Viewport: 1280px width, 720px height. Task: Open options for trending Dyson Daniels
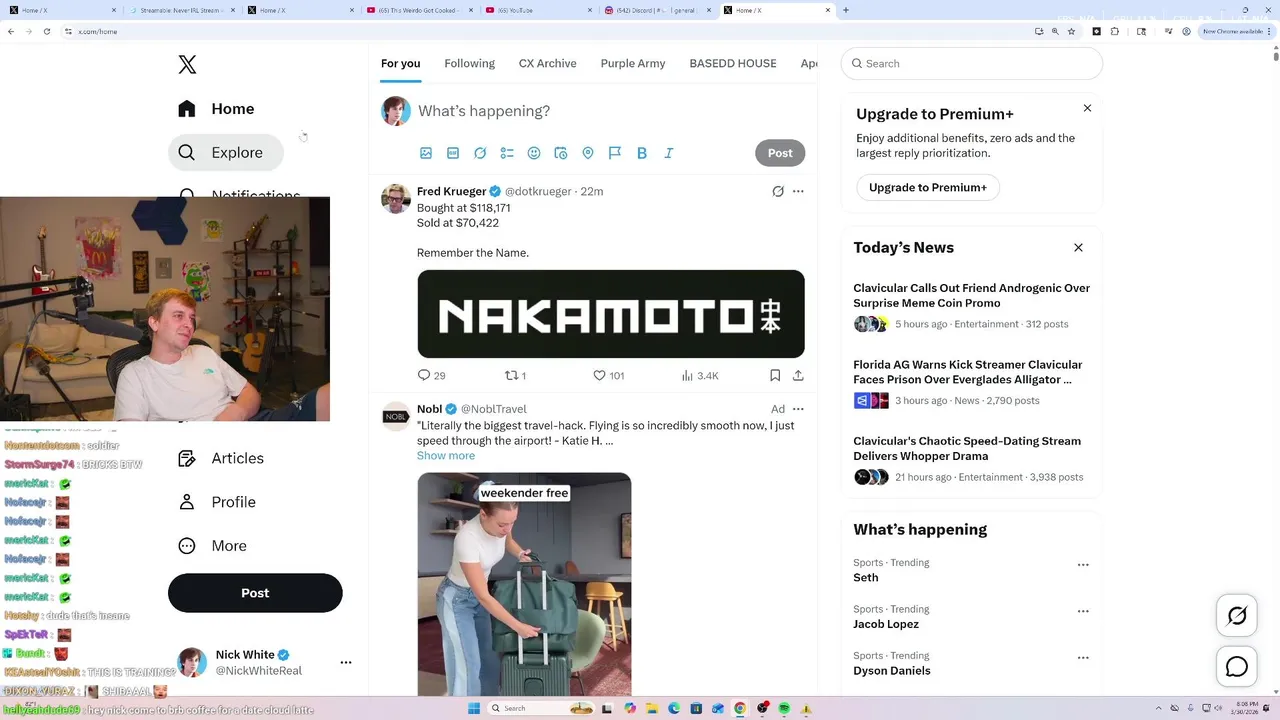(1083, 658)
